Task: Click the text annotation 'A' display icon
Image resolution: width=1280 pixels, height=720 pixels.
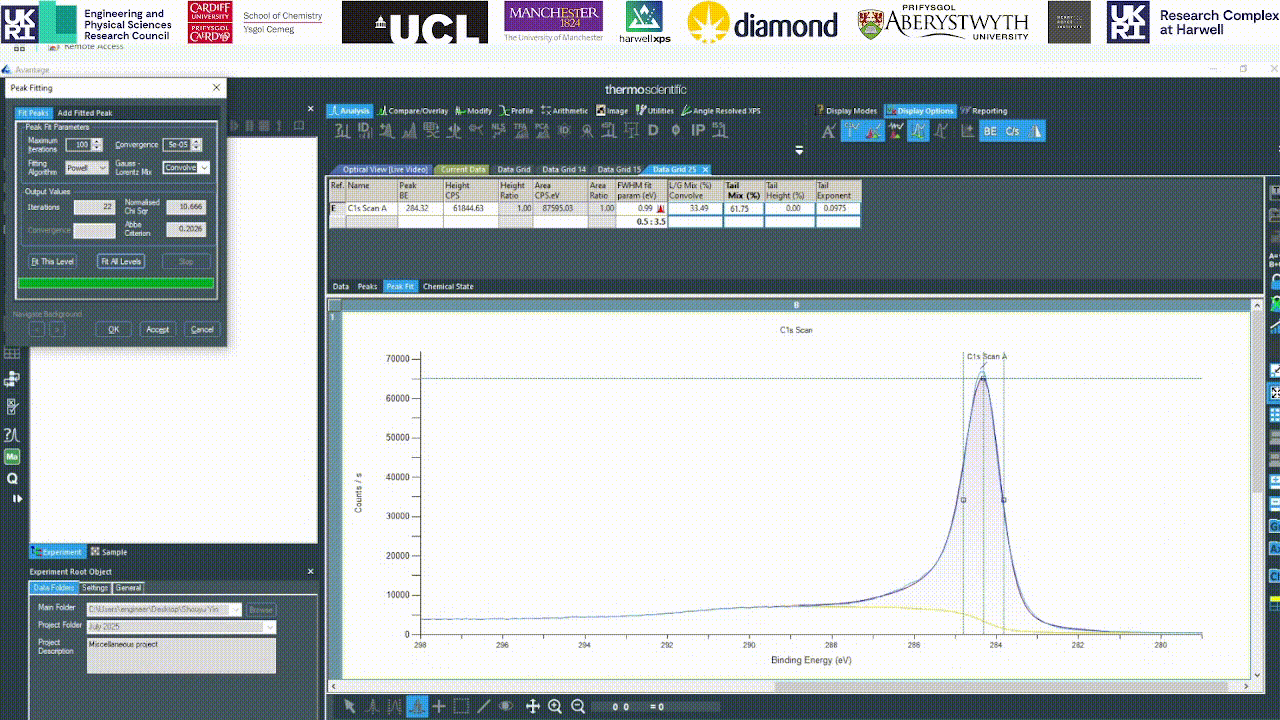Action: pyautogui.click(x=828, y=130)
